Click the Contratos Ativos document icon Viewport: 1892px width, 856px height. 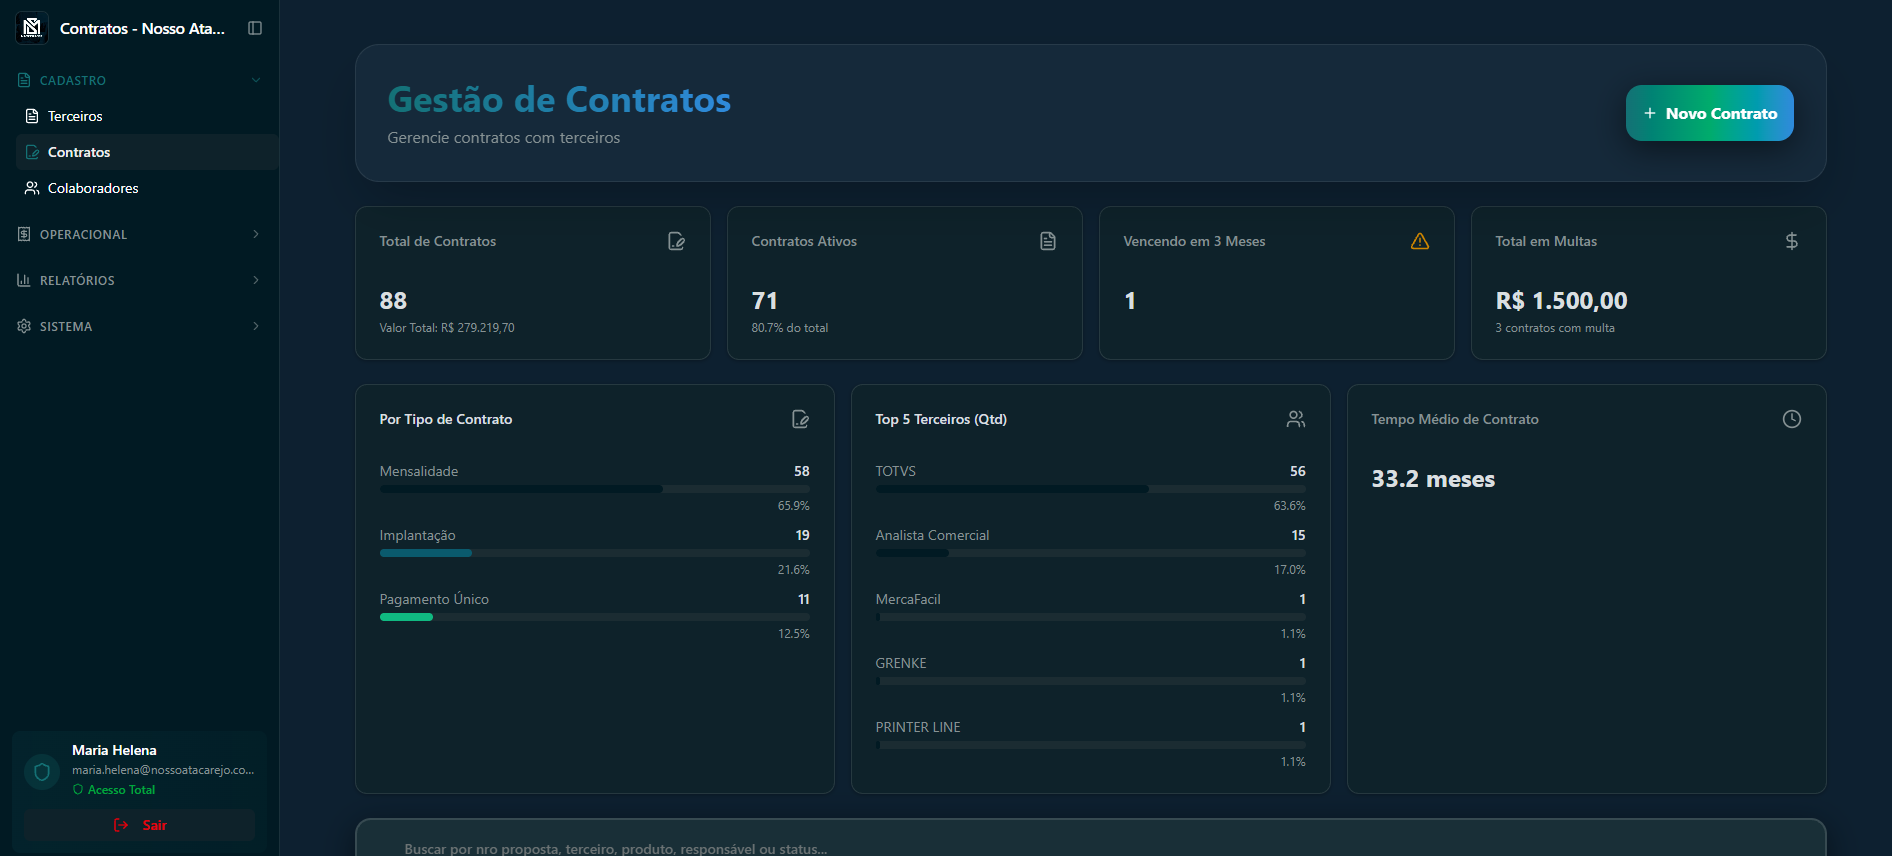pyautogui.click(x=1048, y=241)
